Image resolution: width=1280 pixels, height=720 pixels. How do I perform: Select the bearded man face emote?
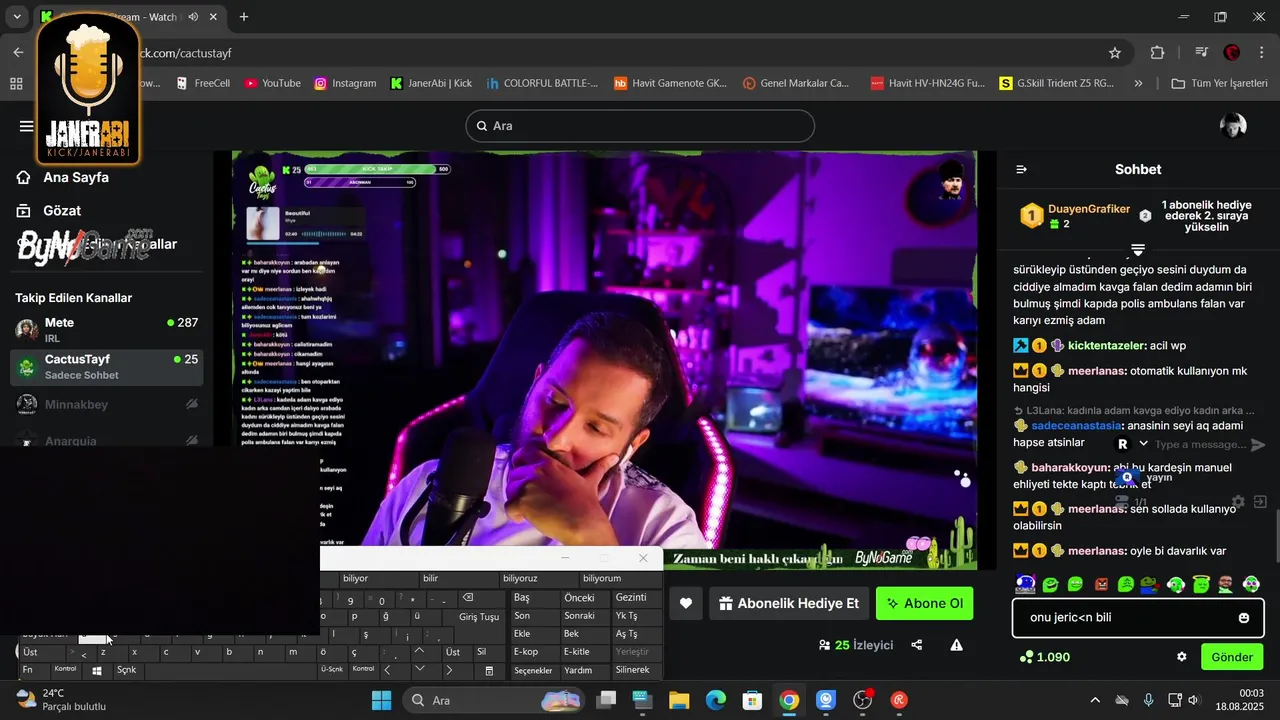(1226, 584)
